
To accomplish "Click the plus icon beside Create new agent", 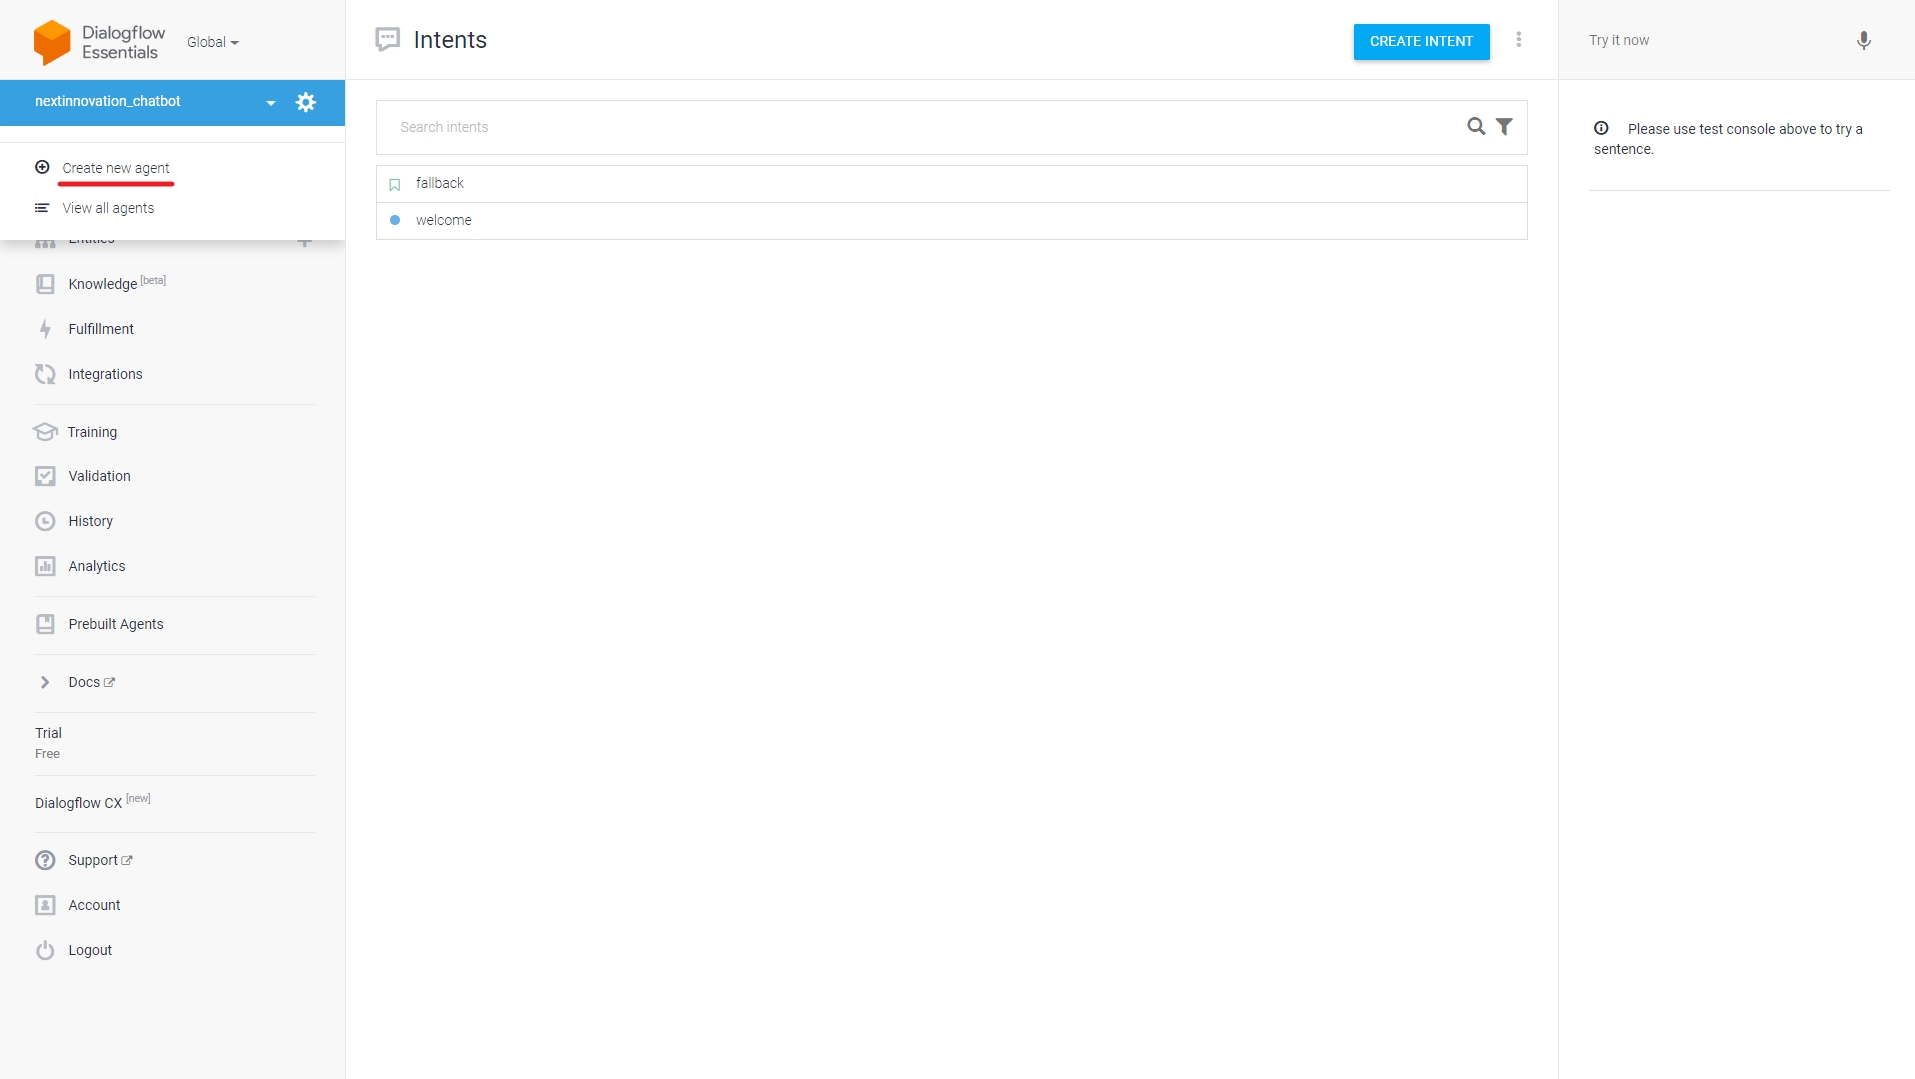I will pos(42,167).
